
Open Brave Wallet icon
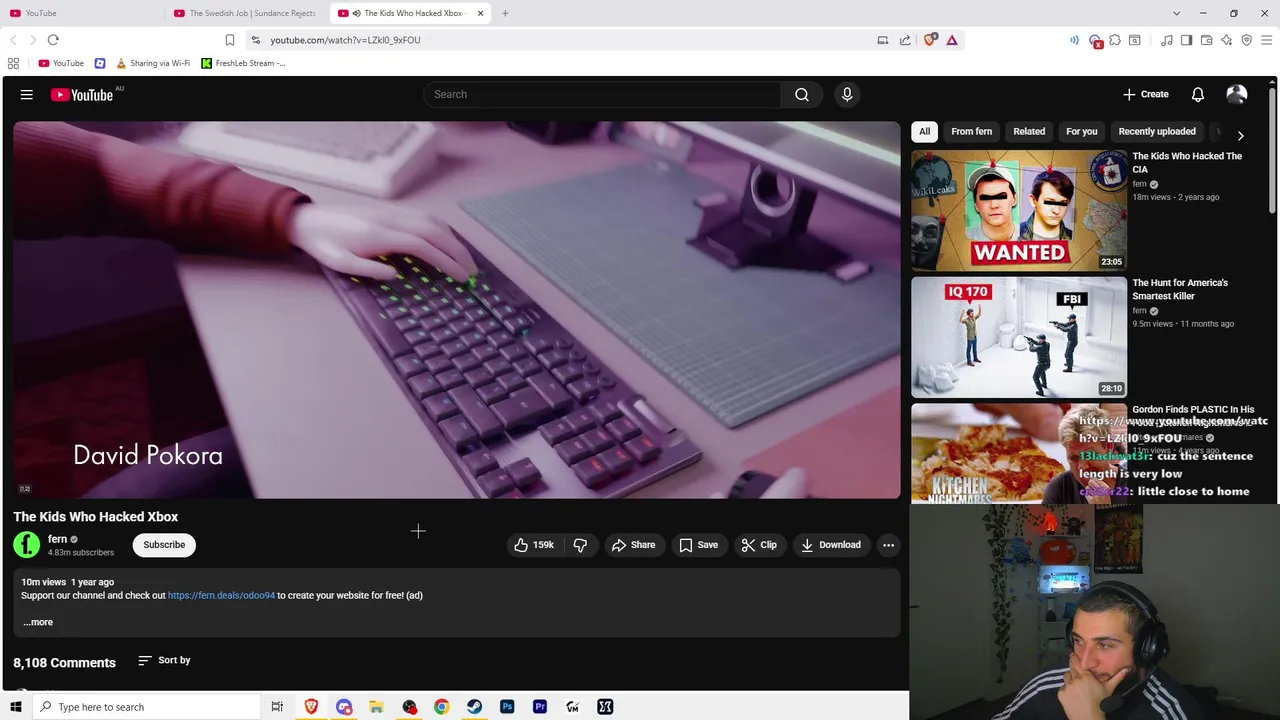(x=1207, y=40)
